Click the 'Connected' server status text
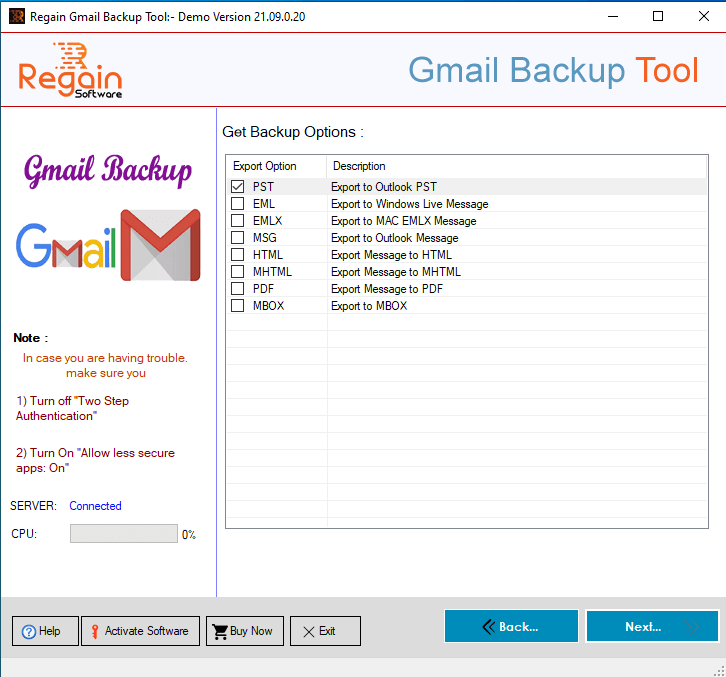Screen dimensions: 726x677 (95, 506)
